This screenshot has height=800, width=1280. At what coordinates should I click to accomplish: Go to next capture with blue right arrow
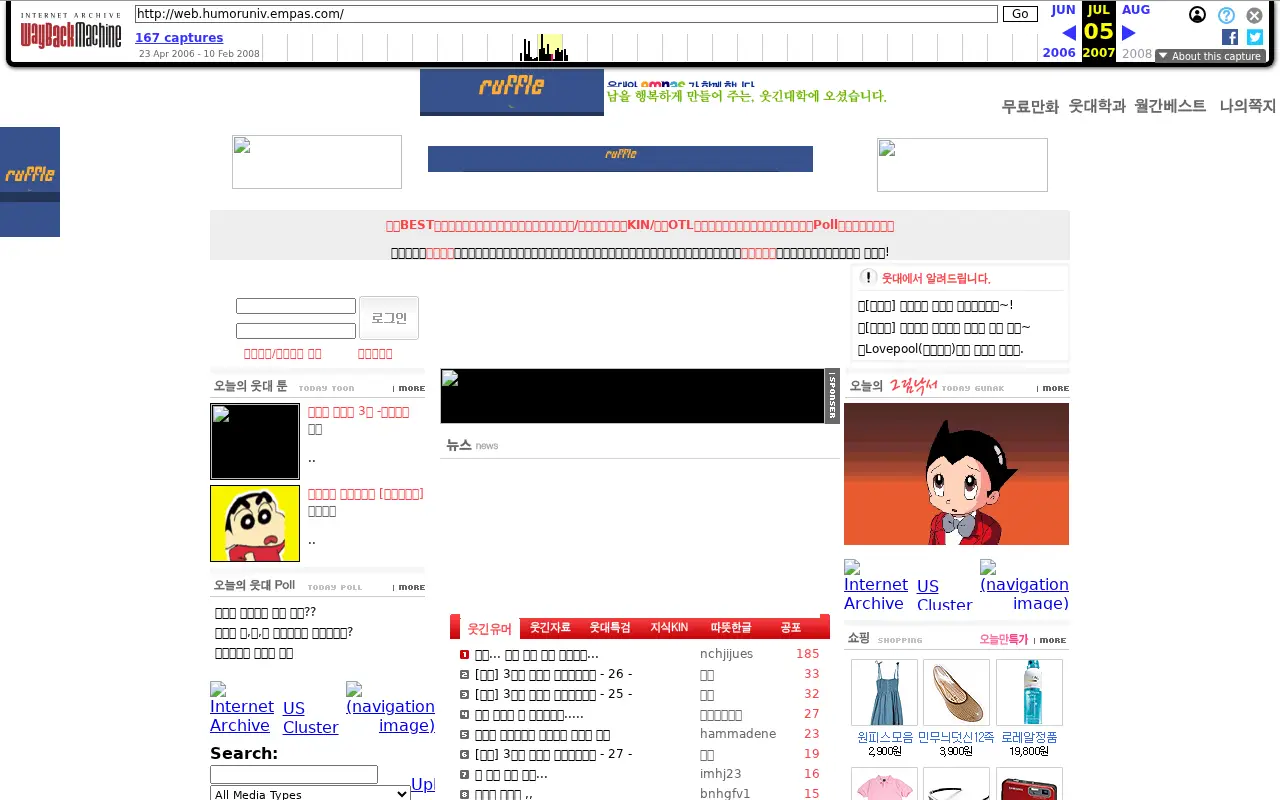[x=1129, y=33]
